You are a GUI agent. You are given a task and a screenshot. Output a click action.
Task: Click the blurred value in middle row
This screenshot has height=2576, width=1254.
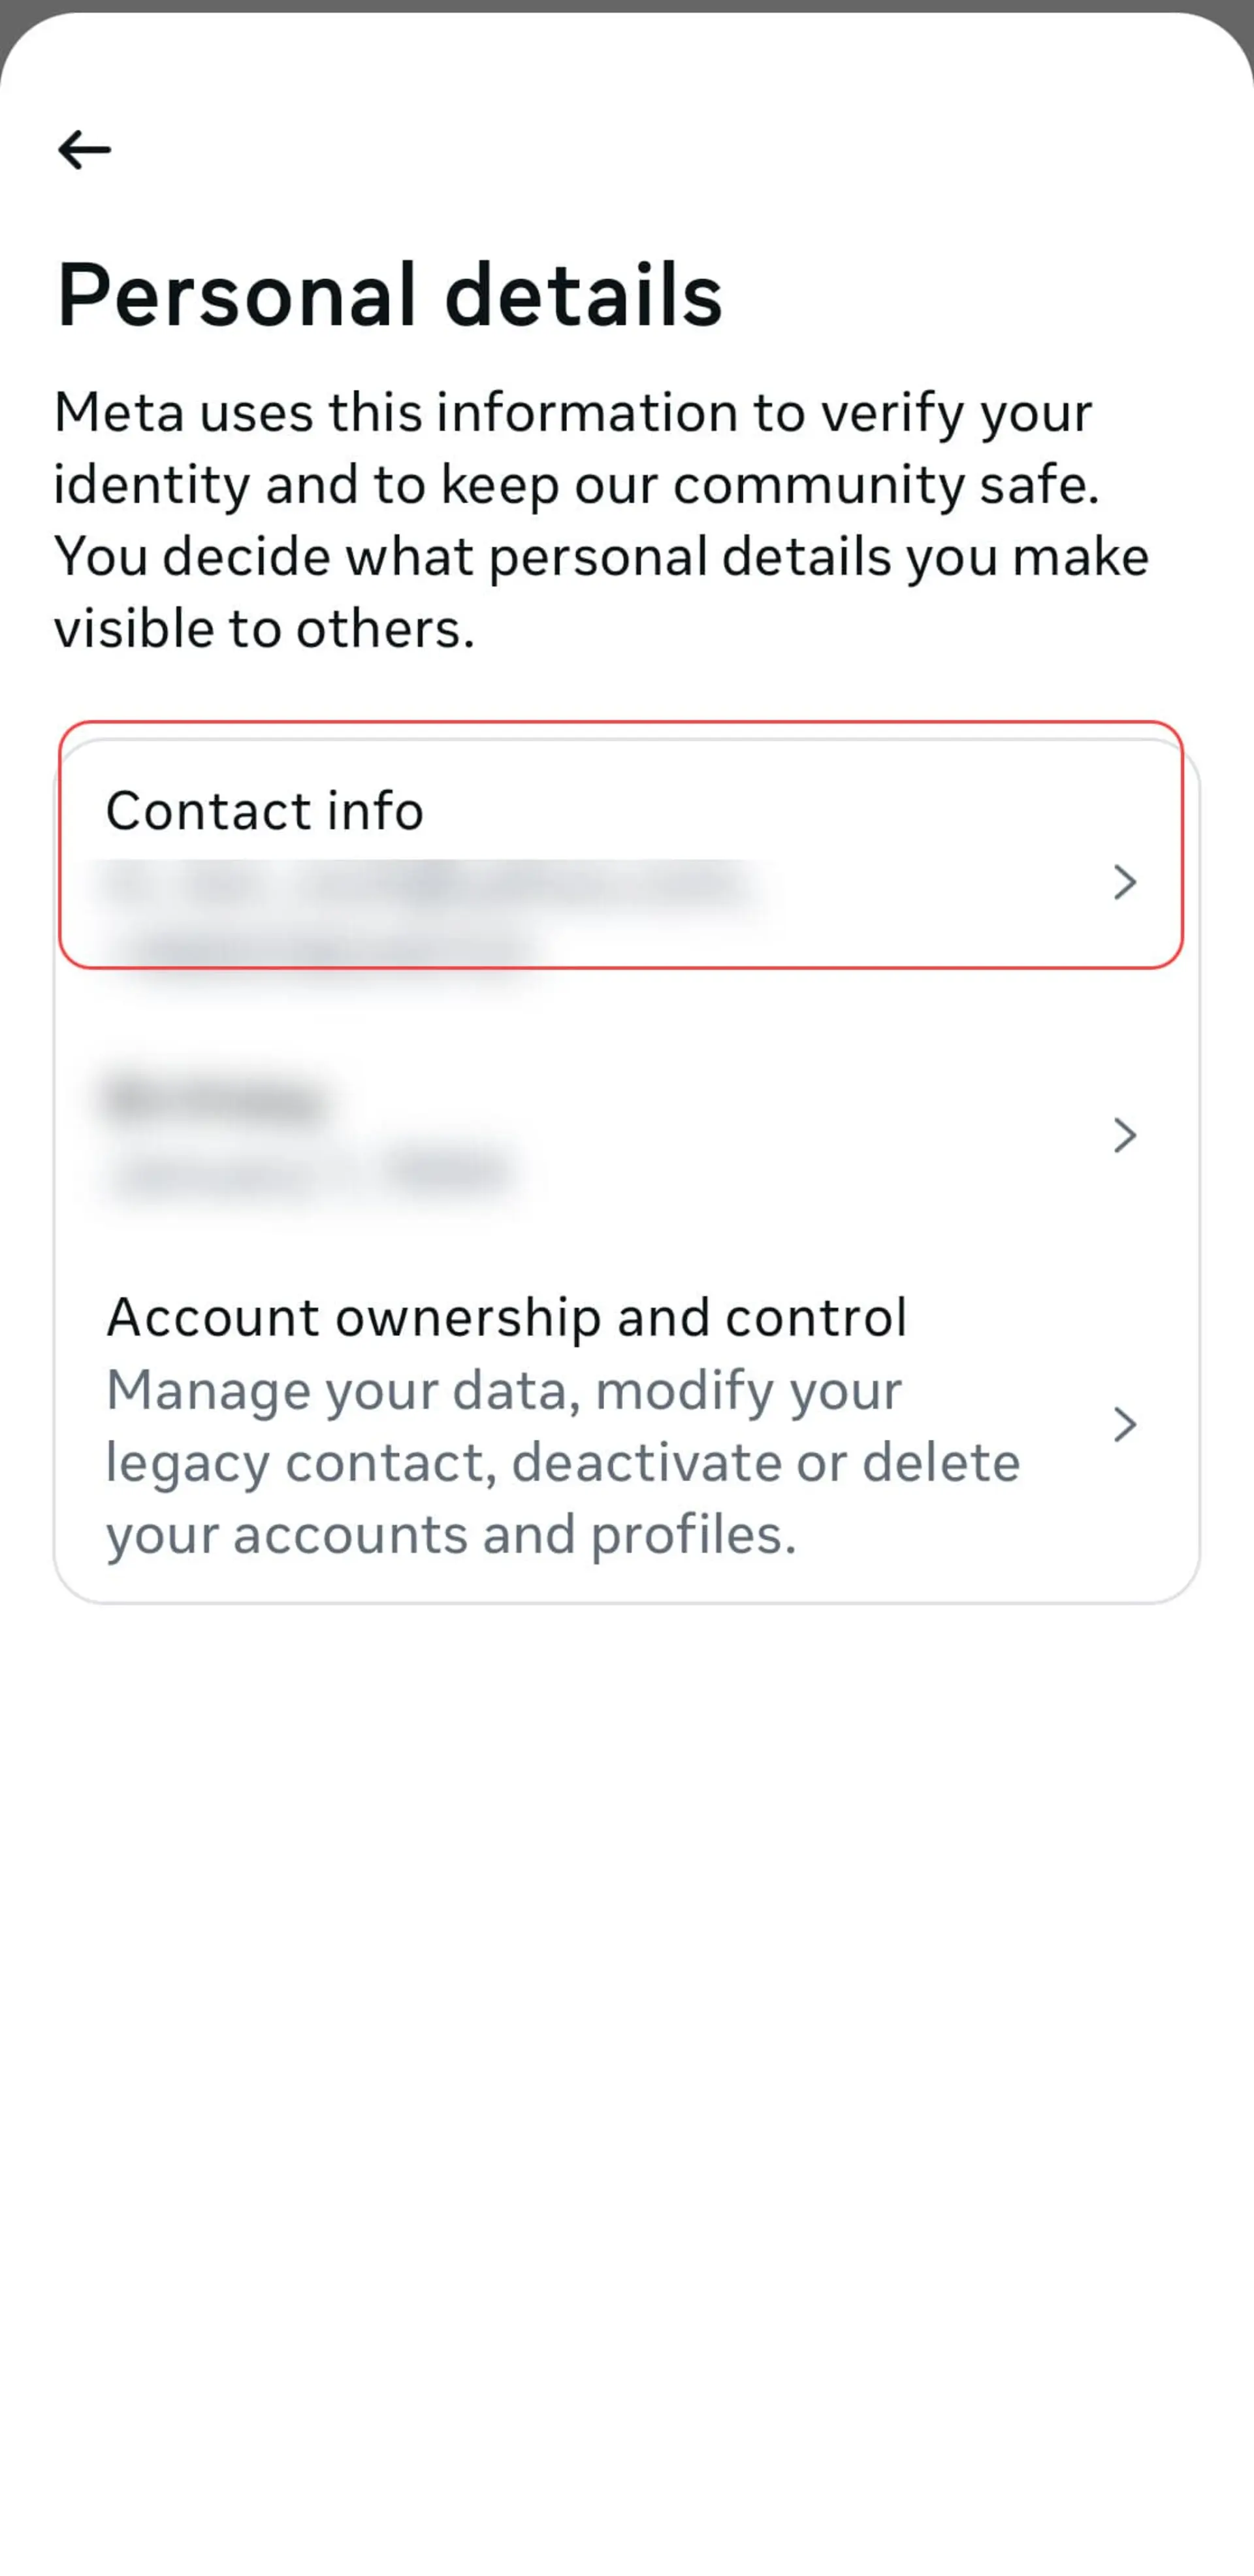[310, 1170]
